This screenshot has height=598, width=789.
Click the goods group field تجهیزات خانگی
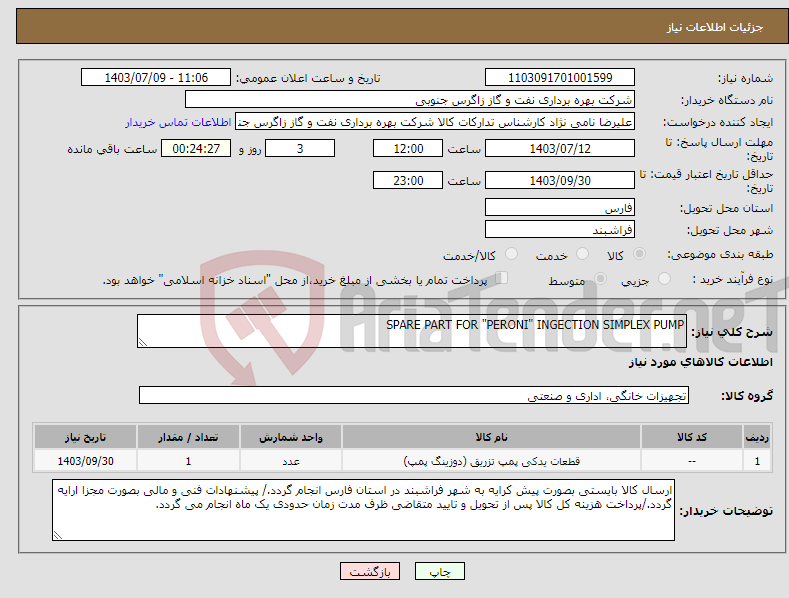[414, 396]
